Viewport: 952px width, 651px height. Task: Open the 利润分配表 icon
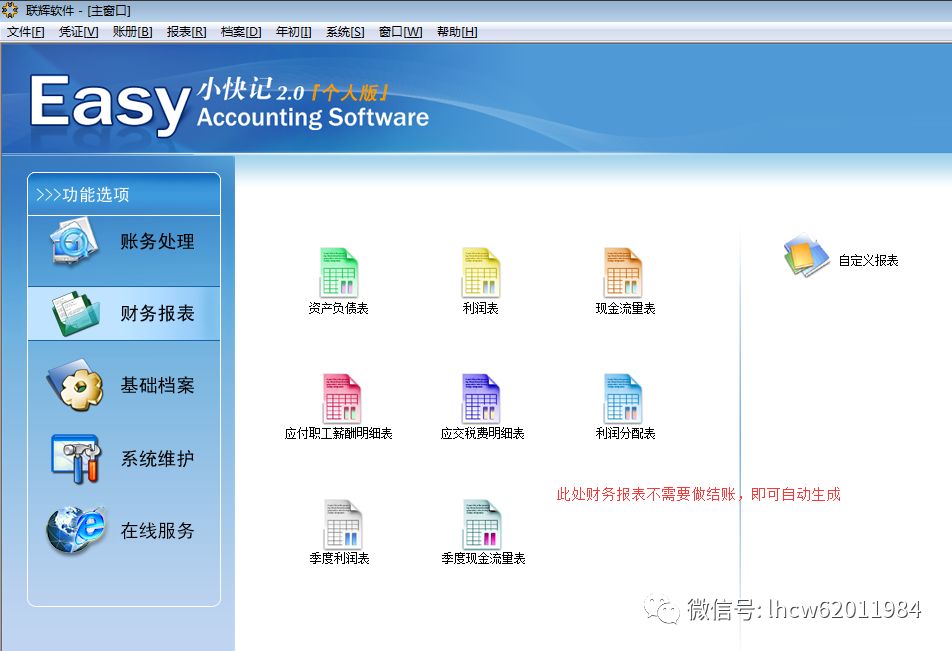(x=623, y=398)
